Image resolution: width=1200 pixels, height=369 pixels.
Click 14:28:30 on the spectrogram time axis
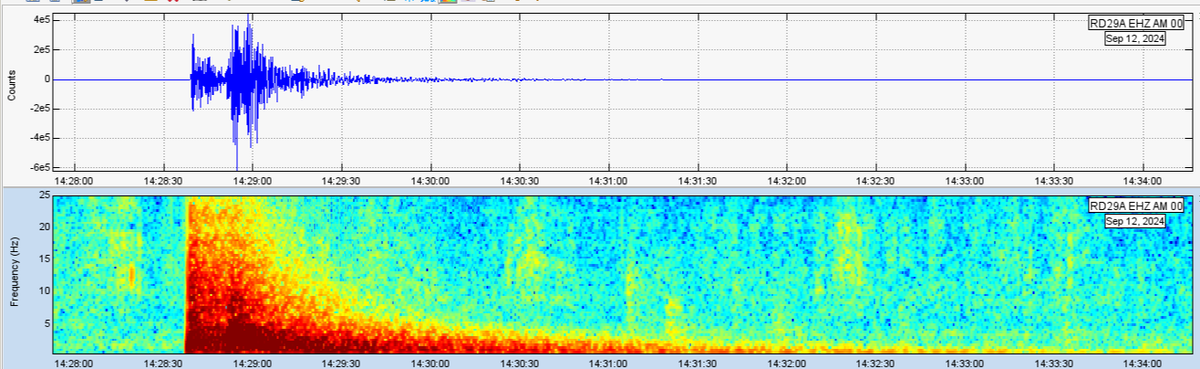coord(162,363)
